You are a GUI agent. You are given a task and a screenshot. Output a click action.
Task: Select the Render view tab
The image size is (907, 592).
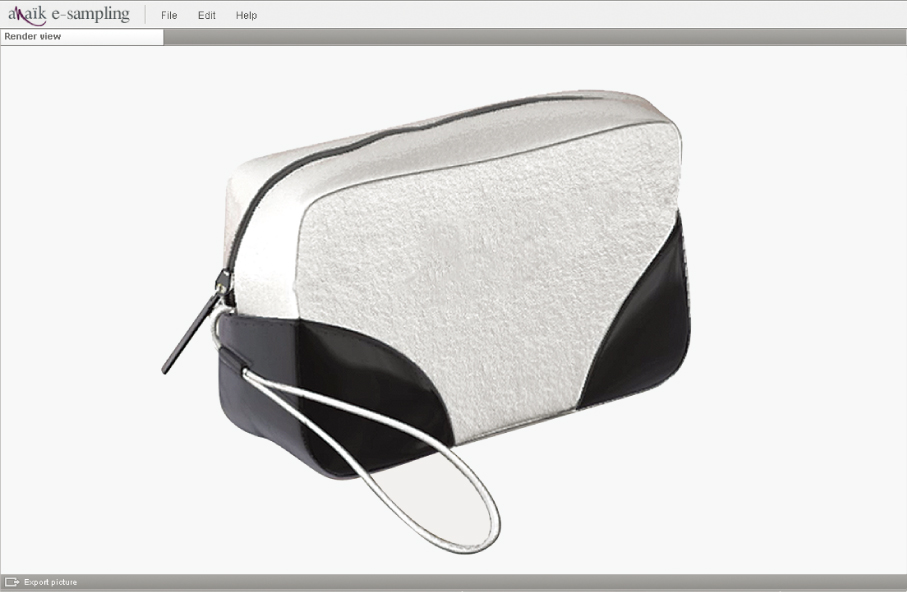(82, 36)
